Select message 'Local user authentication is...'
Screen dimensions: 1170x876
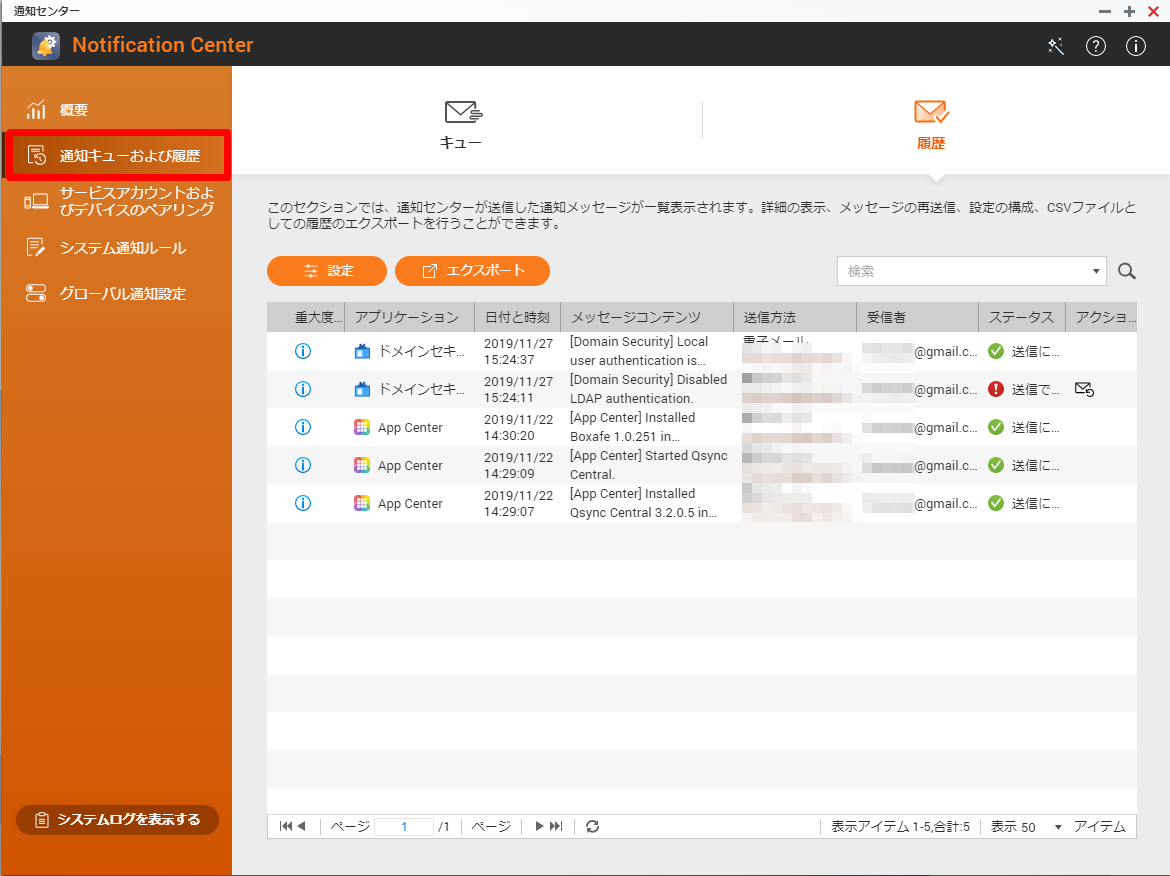click(x=639, y=351)
